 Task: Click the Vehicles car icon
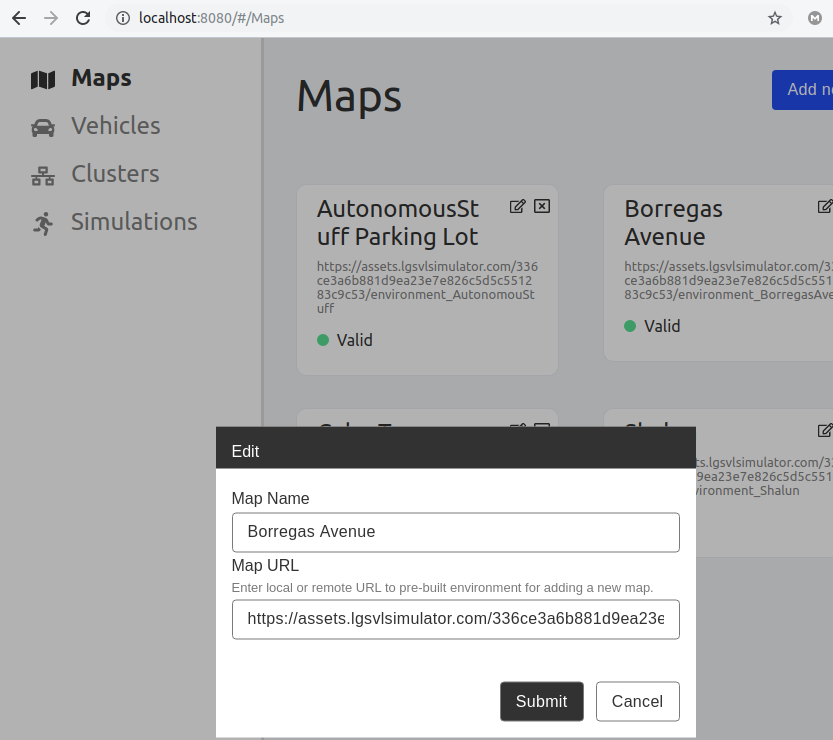click(43, 127)
